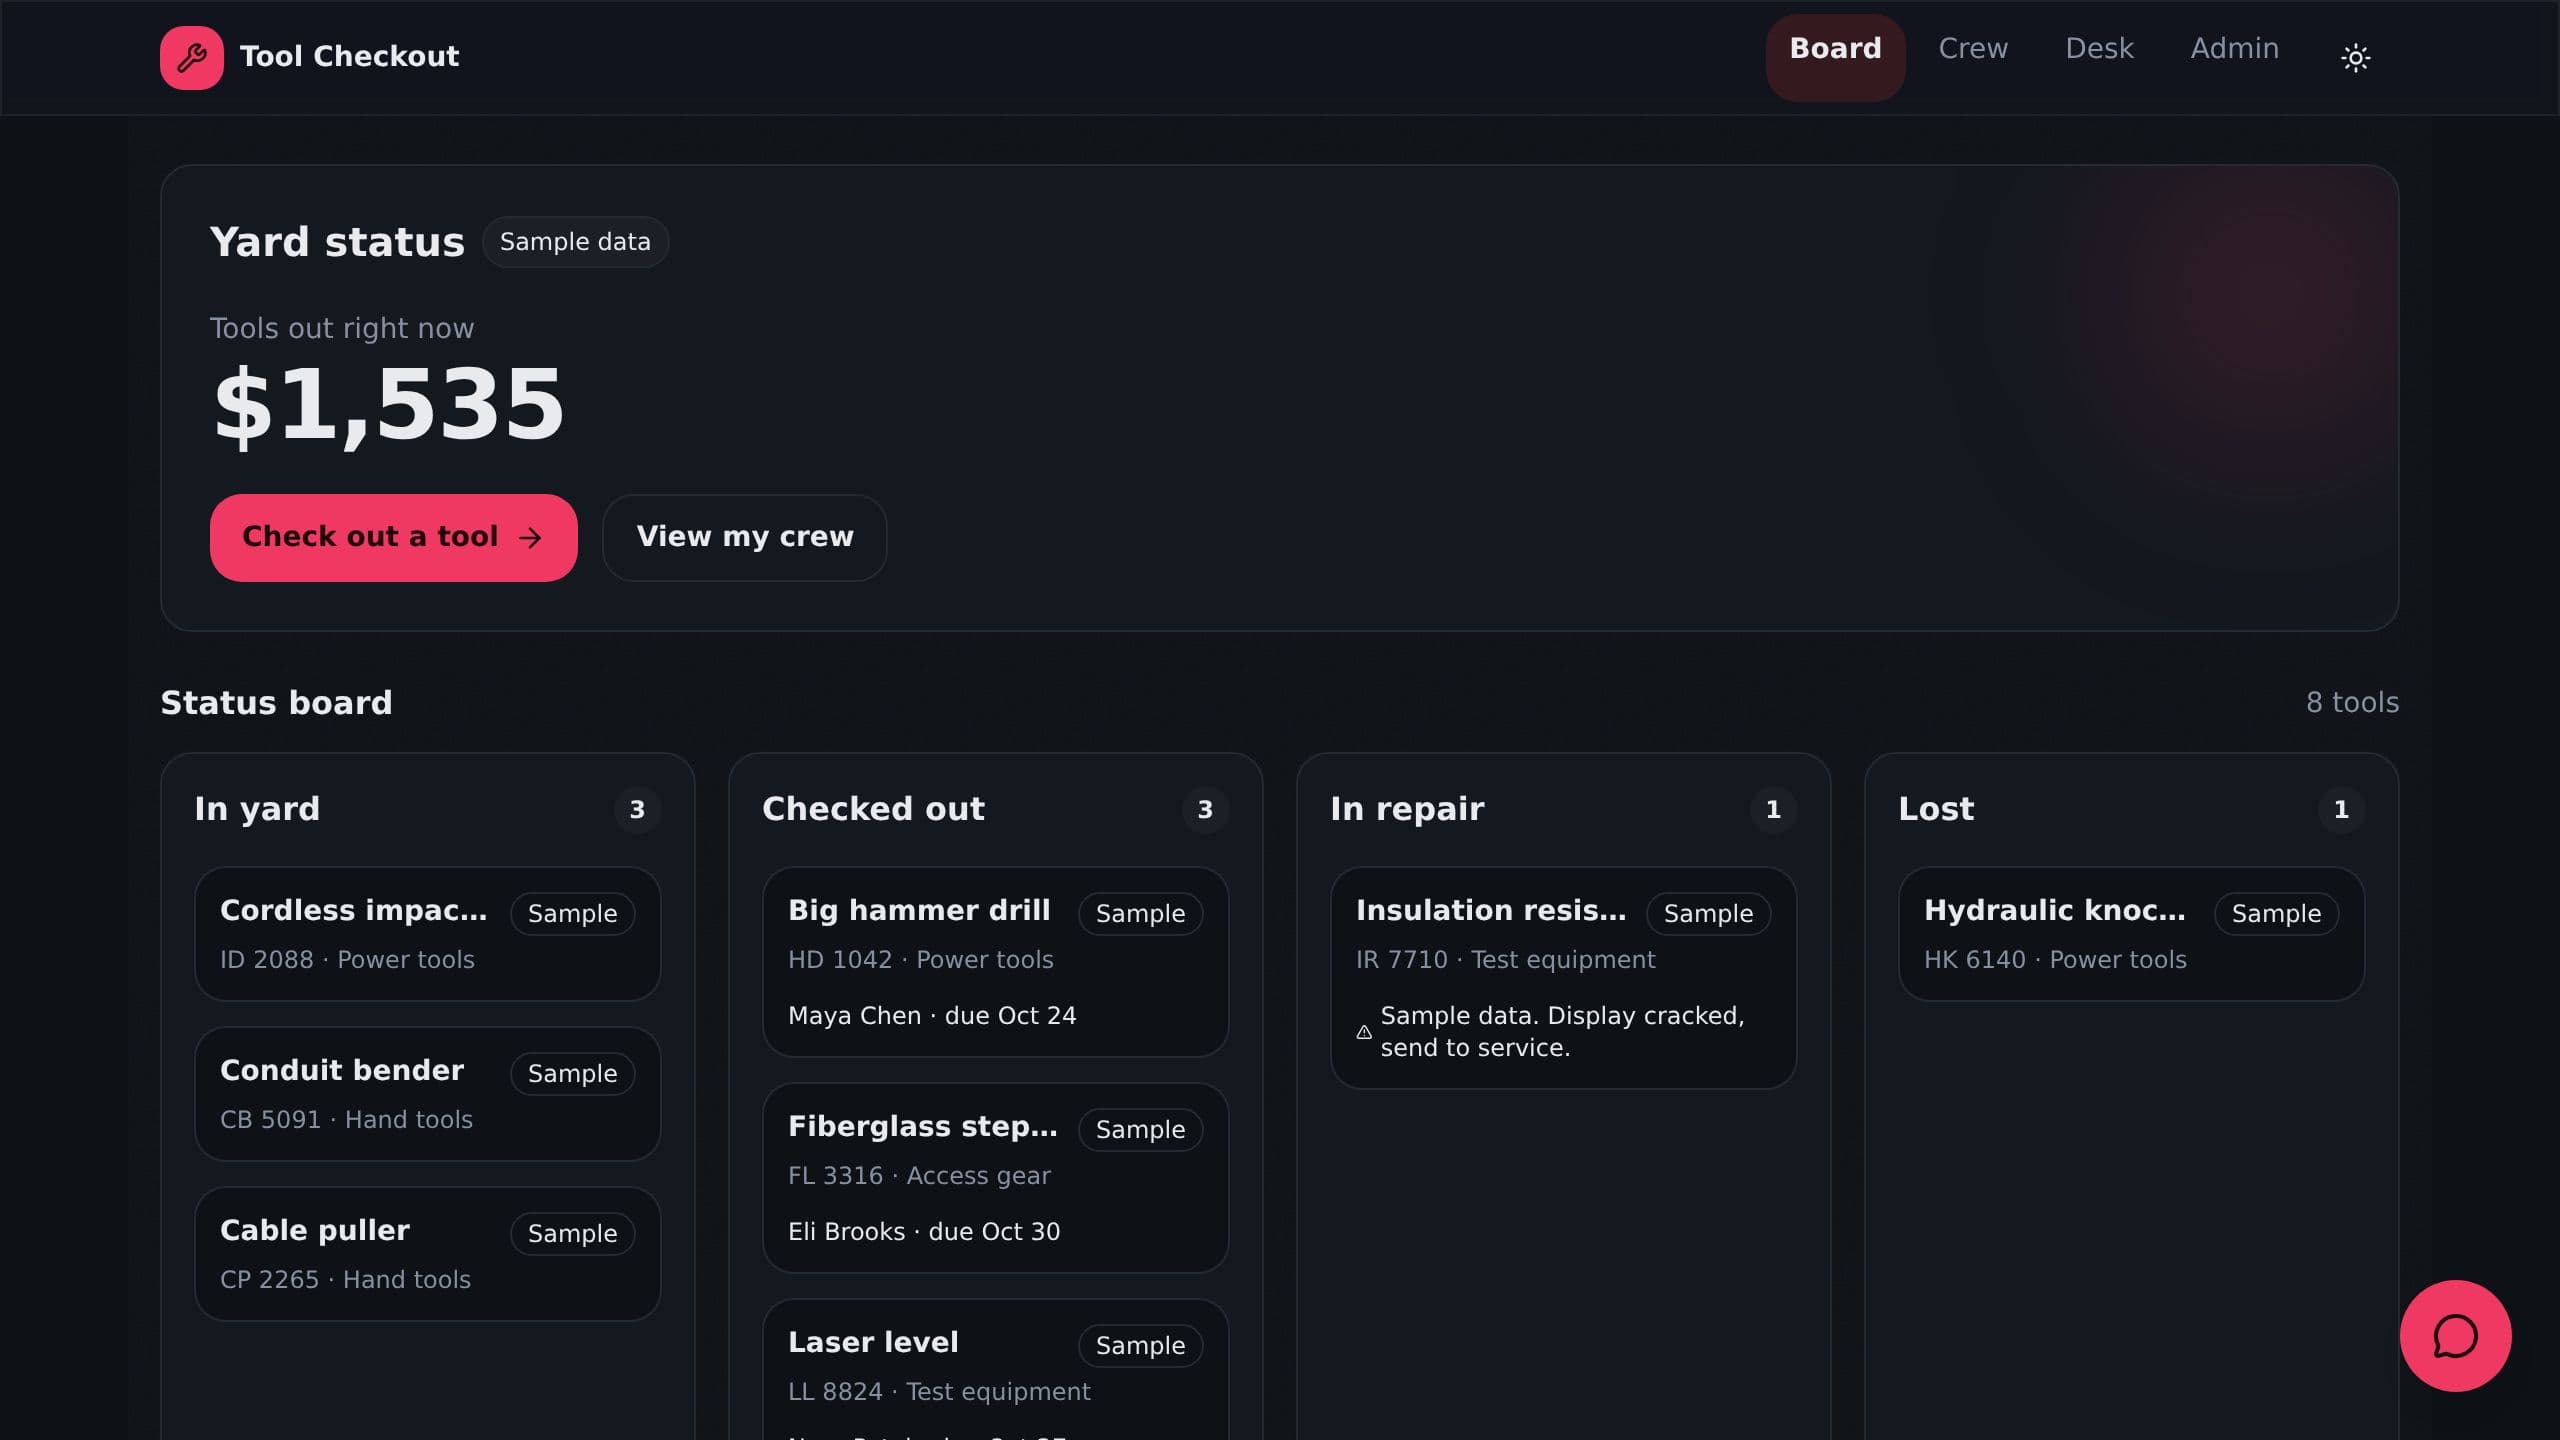
Task: Click the In repair count badge
Action: (1773, 809)
